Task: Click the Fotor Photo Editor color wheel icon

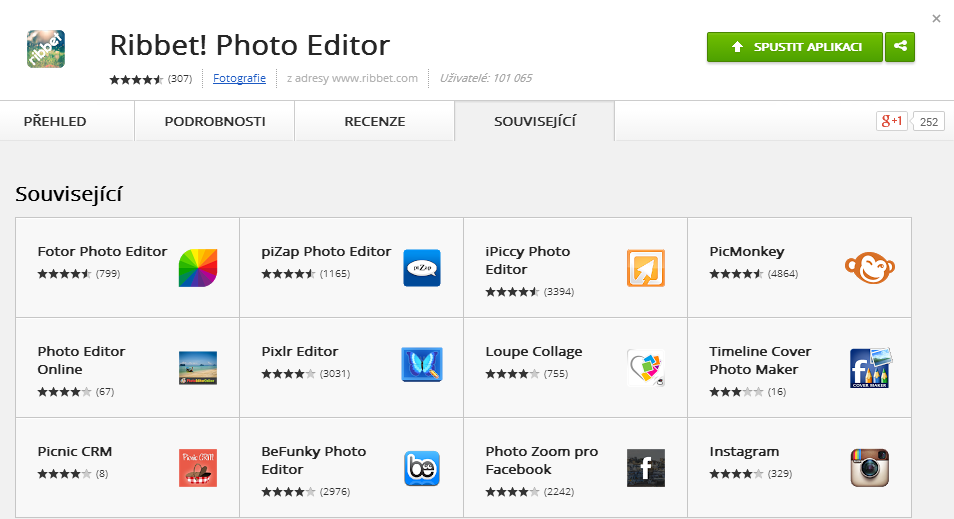Action: (198, 268)
